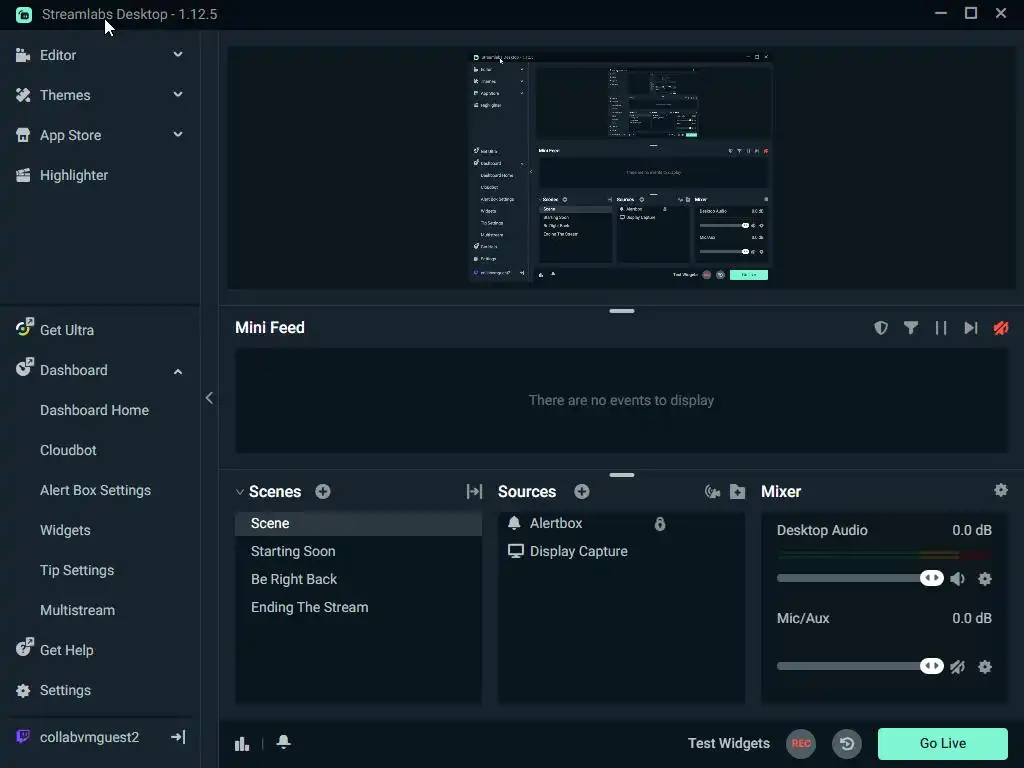Click the divider handle above Mini Feed

pos(622,311)
